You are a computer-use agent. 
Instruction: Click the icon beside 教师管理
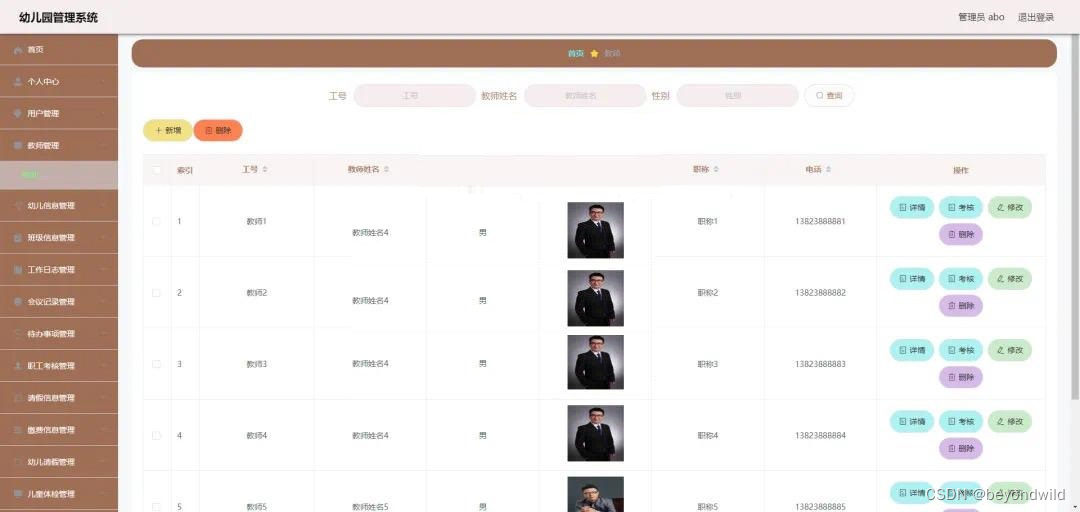[x=18, y=145]
